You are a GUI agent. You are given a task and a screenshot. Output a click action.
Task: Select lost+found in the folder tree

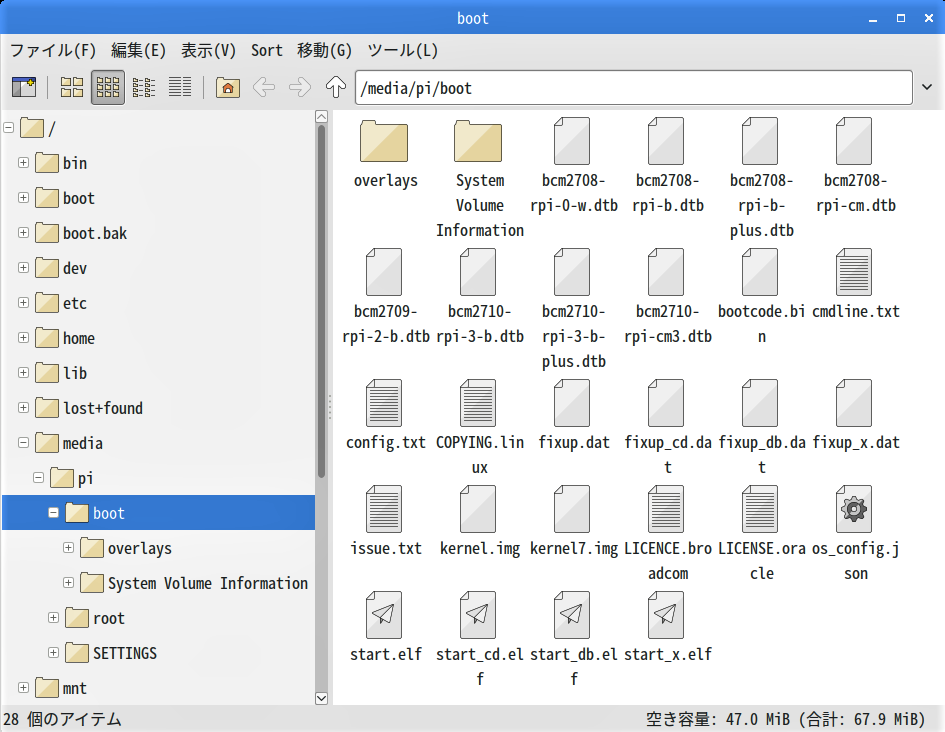point(103,408)
